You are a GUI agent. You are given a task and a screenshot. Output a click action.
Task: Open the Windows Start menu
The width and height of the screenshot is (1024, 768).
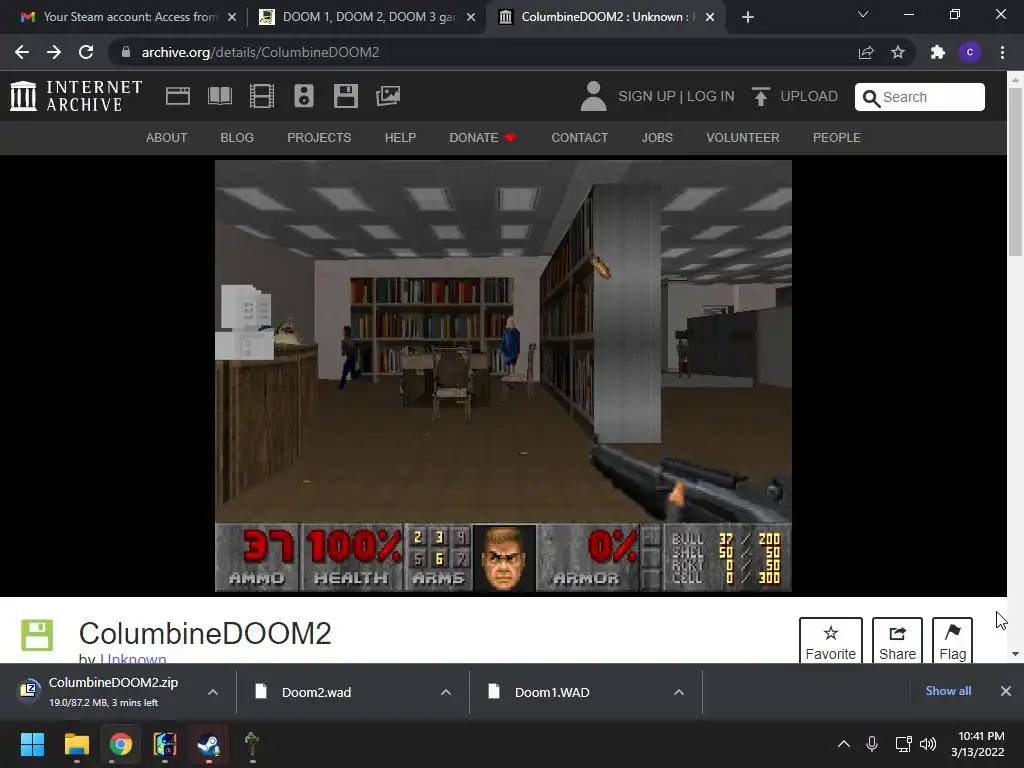pos(32,744)
